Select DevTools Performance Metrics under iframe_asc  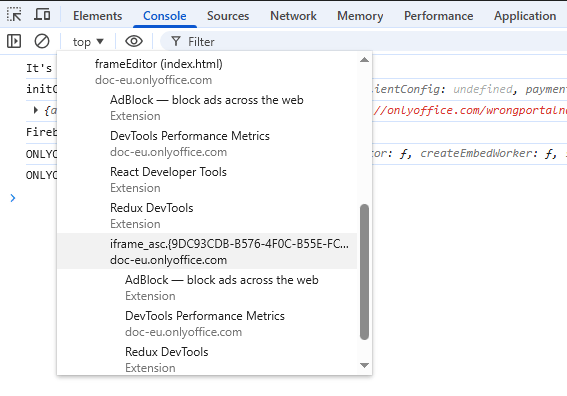point(207,323)
